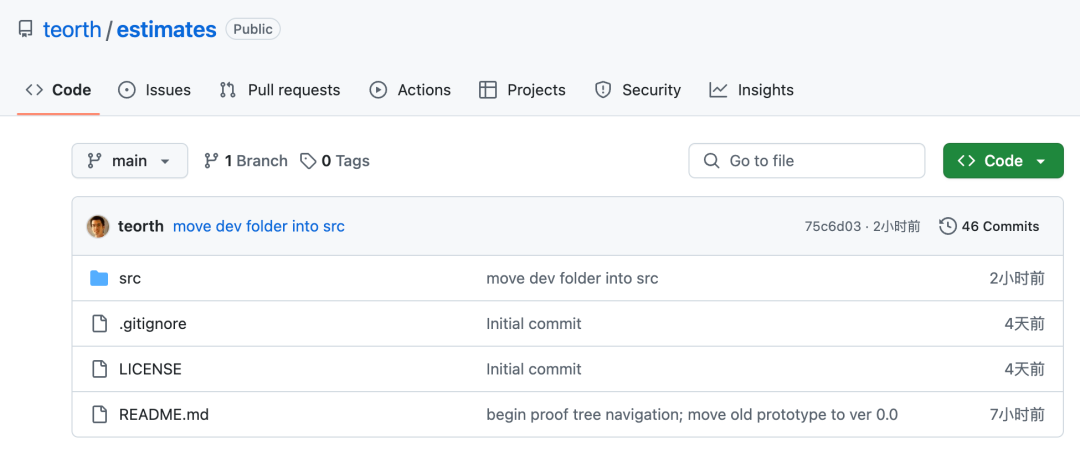Viewport: 1080px width, 452px height.
Task: Click the src folder icon
Action: [x=99, y=278]
